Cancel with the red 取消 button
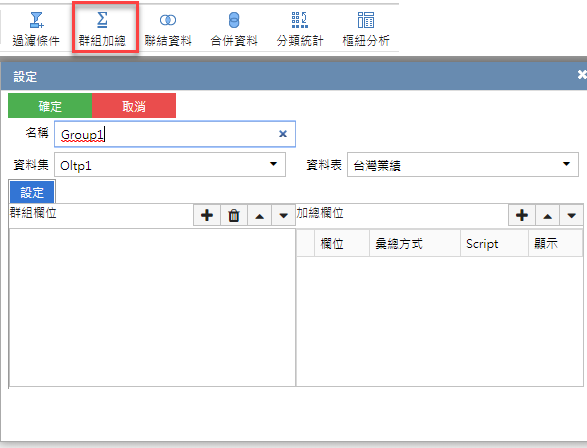The image size is (587, 448). (x=134, y=106)
